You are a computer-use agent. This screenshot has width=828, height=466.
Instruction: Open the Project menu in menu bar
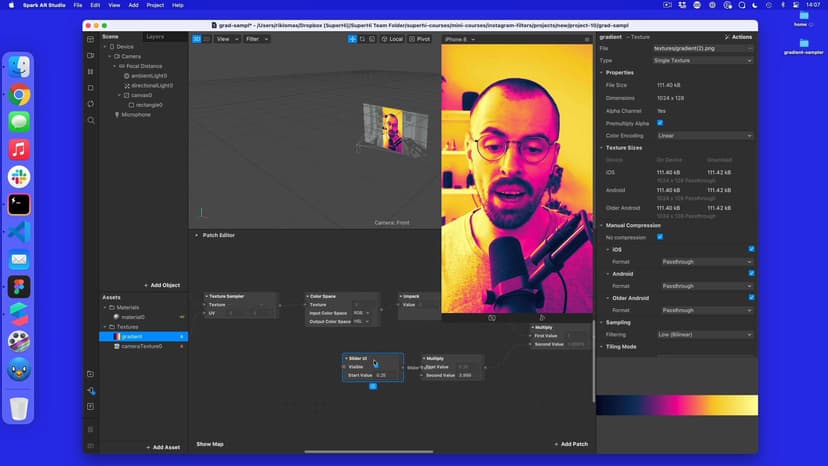point(155,5)
